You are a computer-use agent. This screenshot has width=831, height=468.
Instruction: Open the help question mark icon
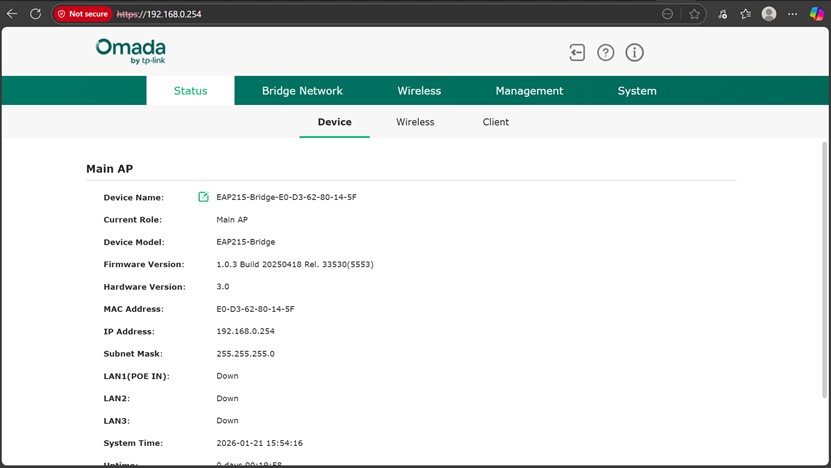(x=605, y=53)
